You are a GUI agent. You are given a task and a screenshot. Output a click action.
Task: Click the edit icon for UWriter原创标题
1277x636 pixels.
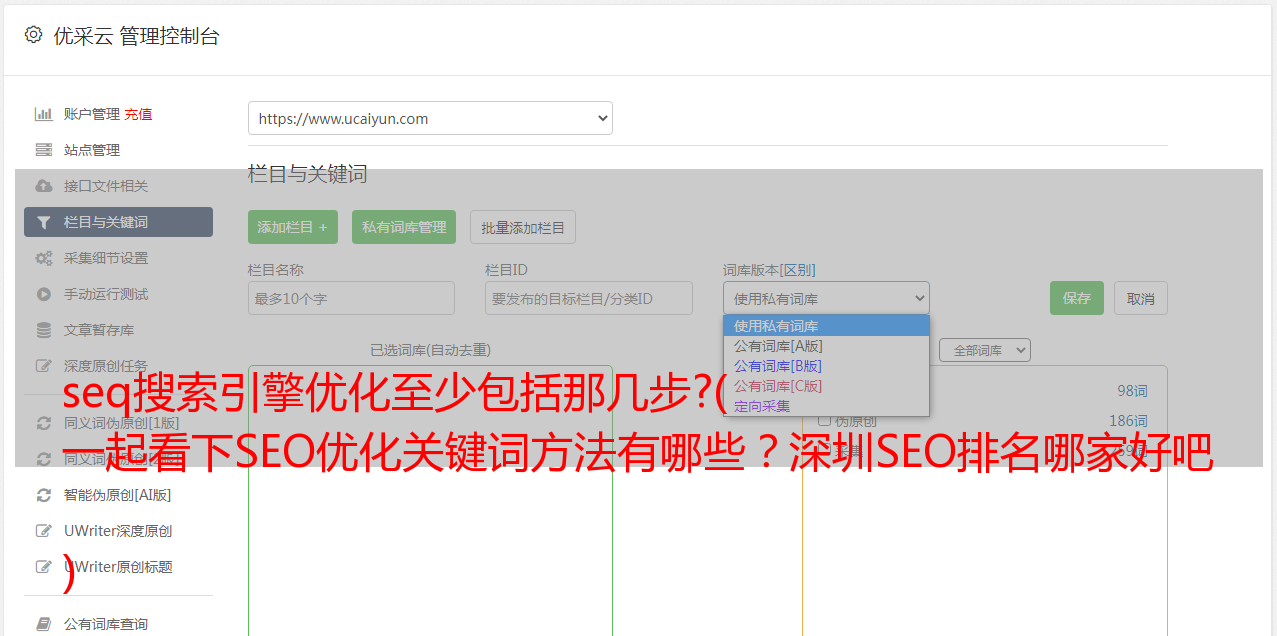[43, 567]
